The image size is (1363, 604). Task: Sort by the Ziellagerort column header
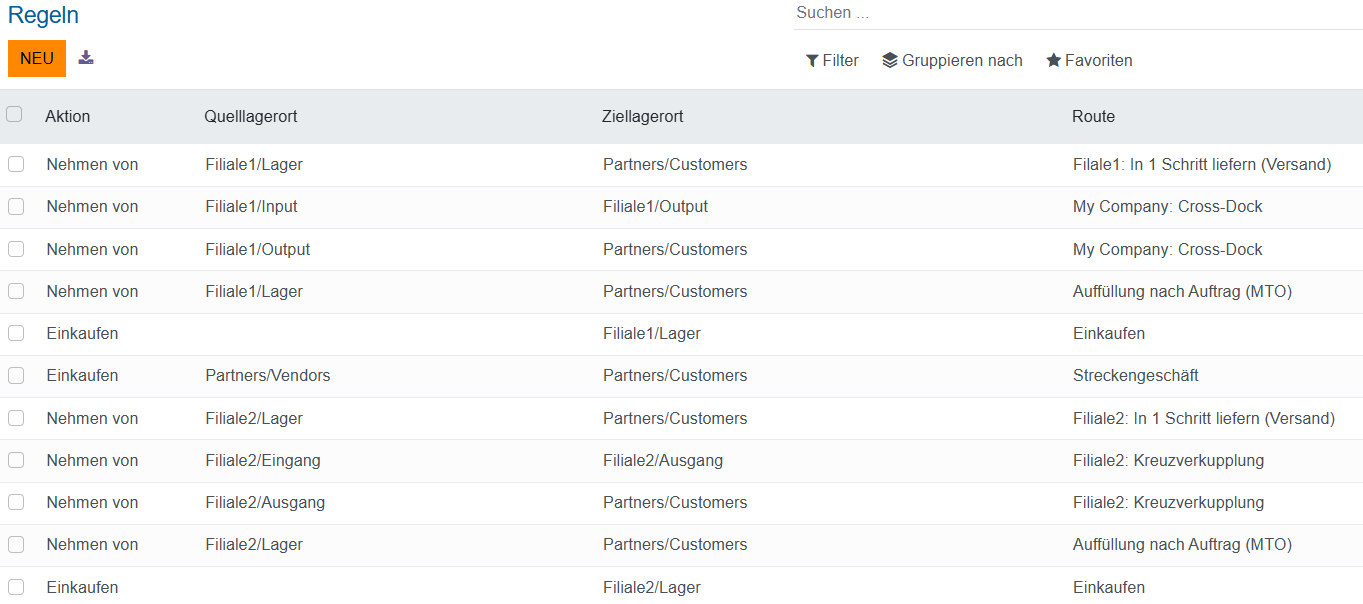click(643, 117)
